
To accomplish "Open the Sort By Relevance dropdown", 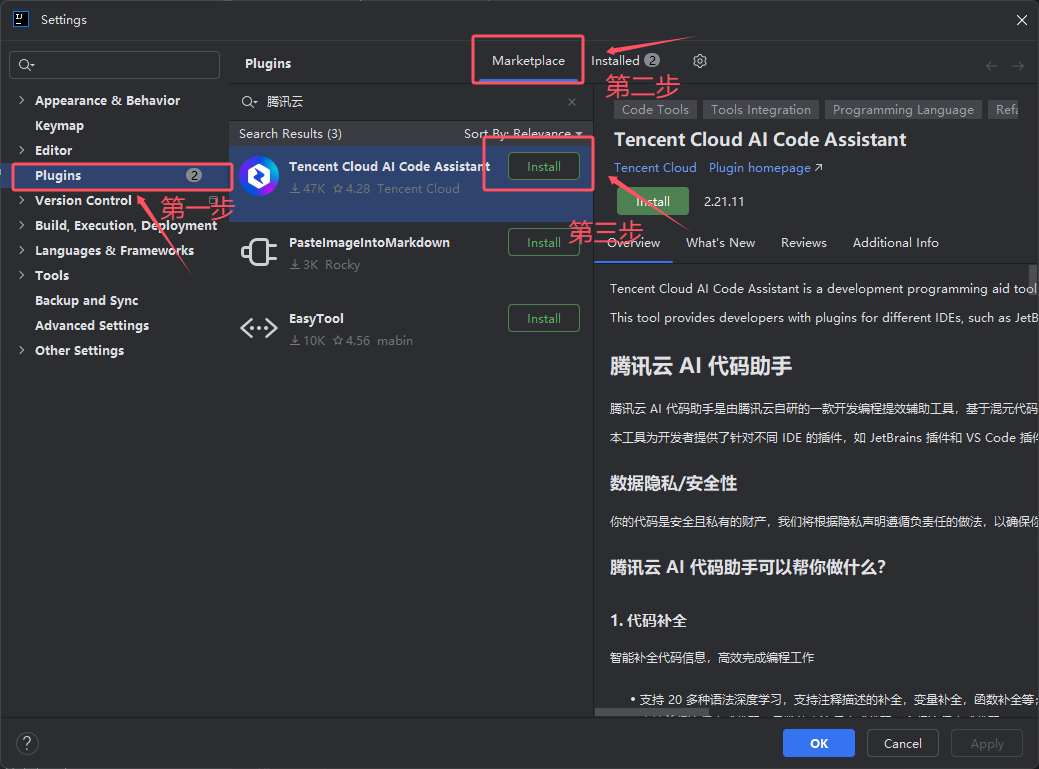I will 523,134.
